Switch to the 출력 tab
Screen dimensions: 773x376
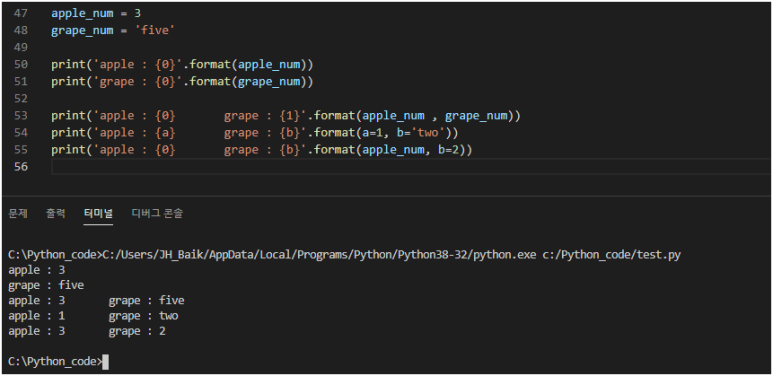[56, 213]
